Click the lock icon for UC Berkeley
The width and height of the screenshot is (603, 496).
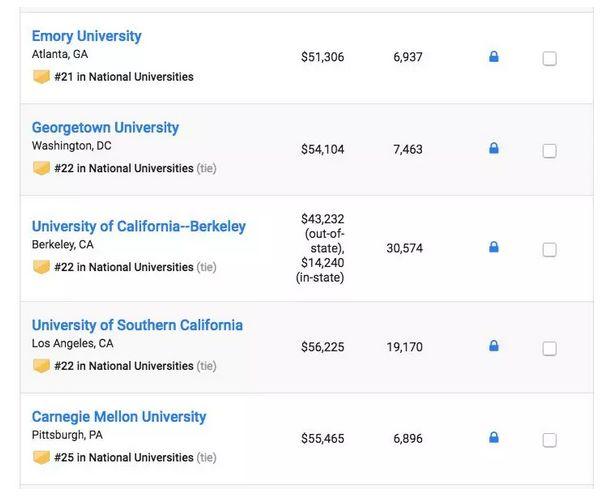point(493,247)
